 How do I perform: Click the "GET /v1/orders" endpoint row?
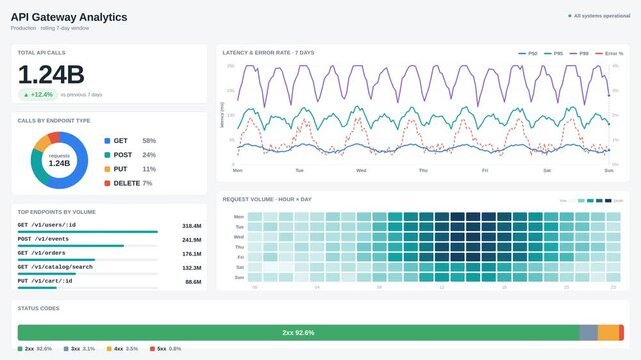[x=110, y=256]
